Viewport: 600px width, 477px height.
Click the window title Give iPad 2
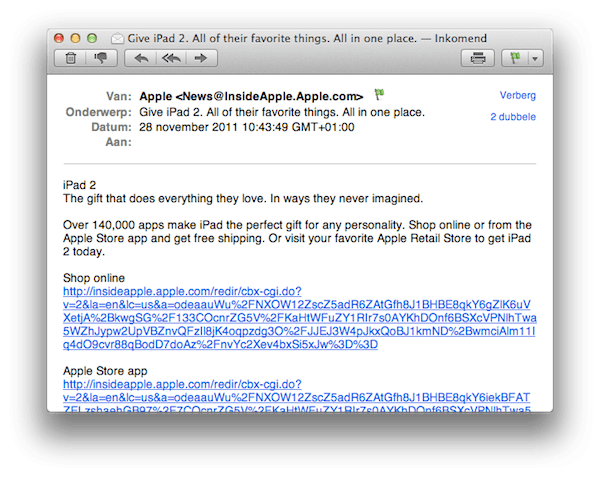click(307, 39)
